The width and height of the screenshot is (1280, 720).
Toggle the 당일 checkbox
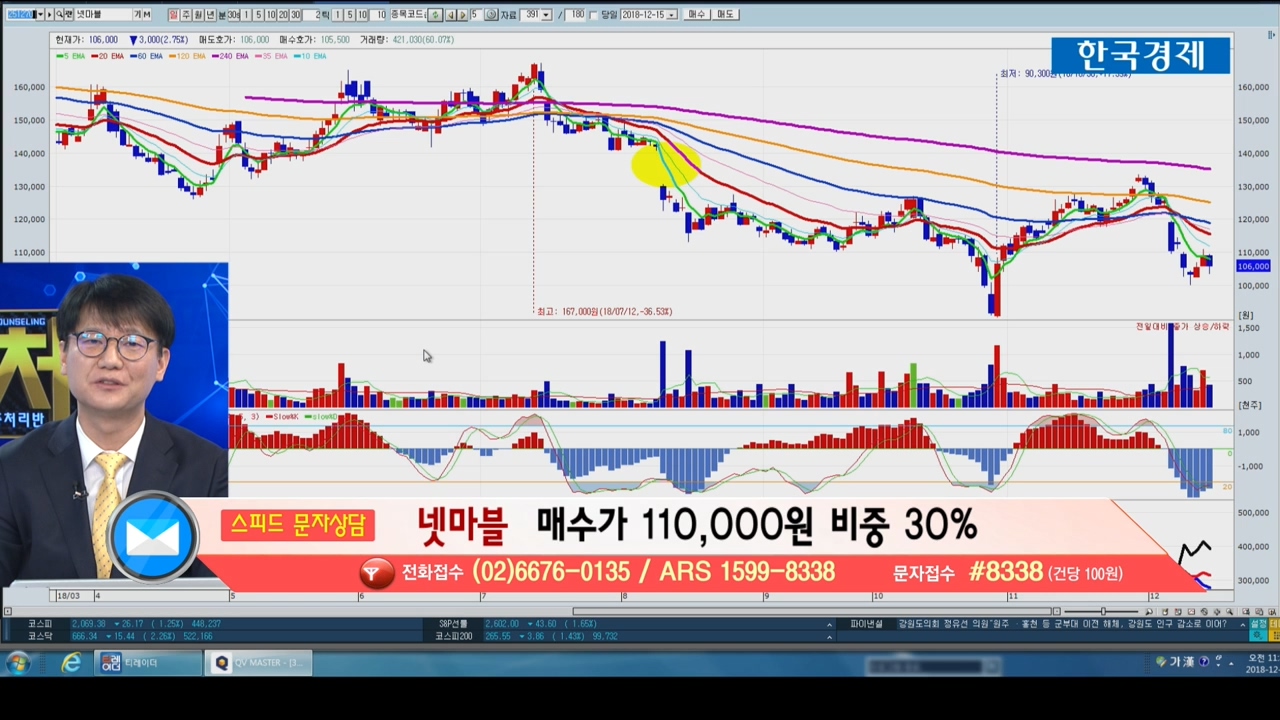coord(594,15)
